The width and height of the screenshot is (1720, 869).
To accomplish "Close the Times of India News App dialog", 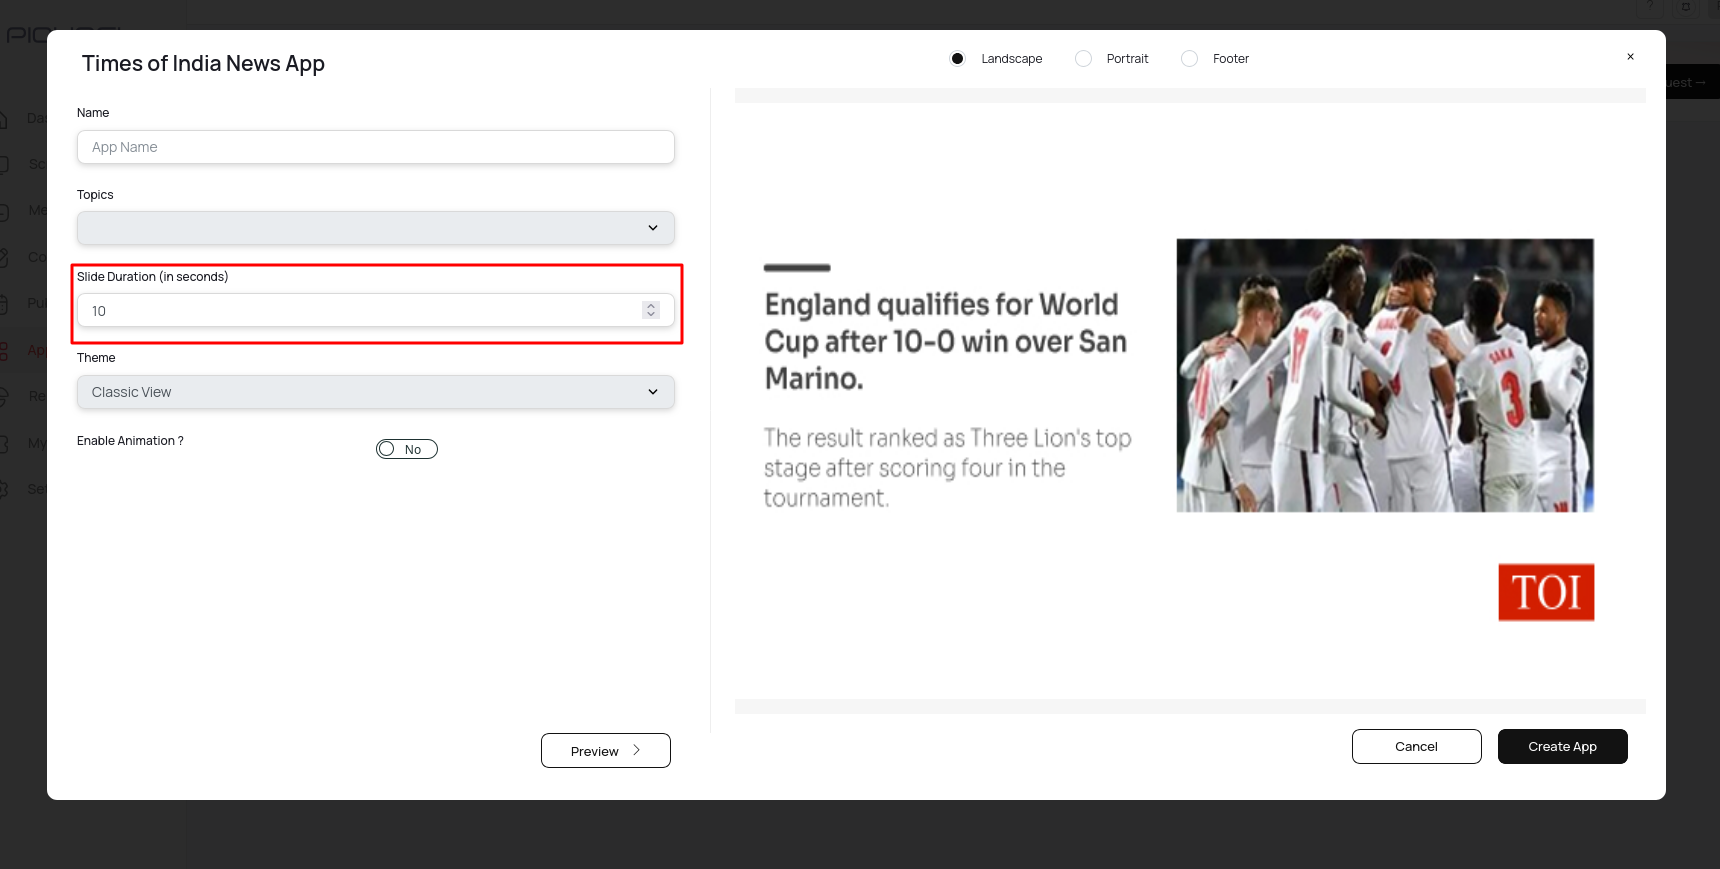I will click(x=1630, y=57).
